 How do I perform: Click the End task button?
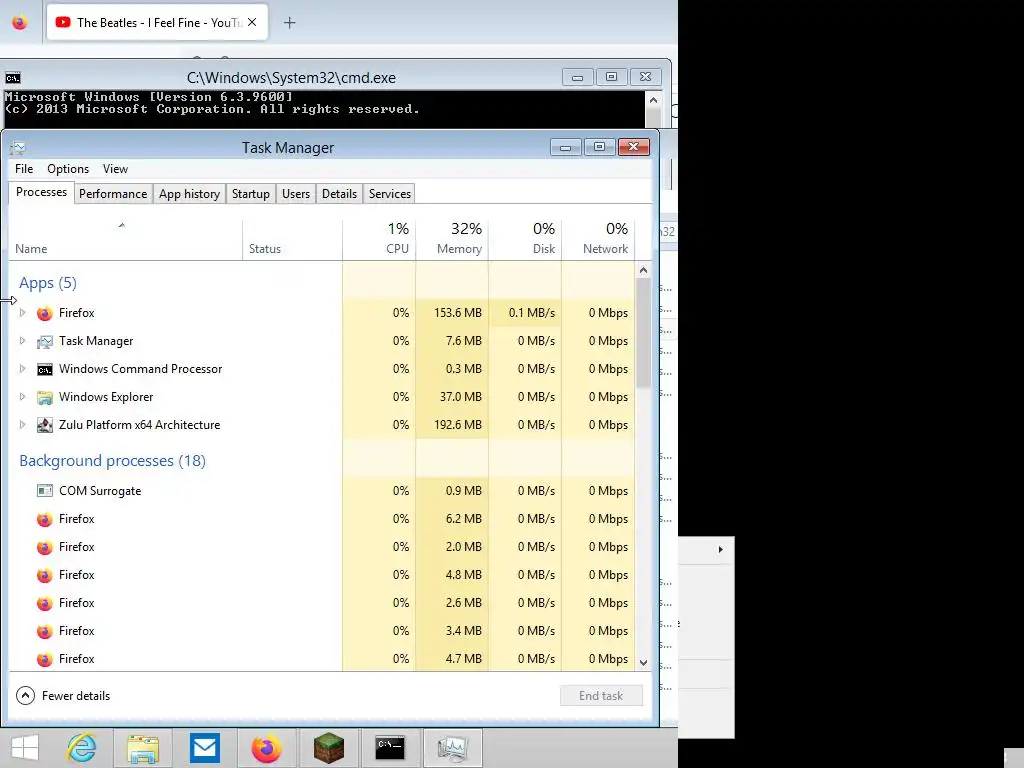[601, 696]
